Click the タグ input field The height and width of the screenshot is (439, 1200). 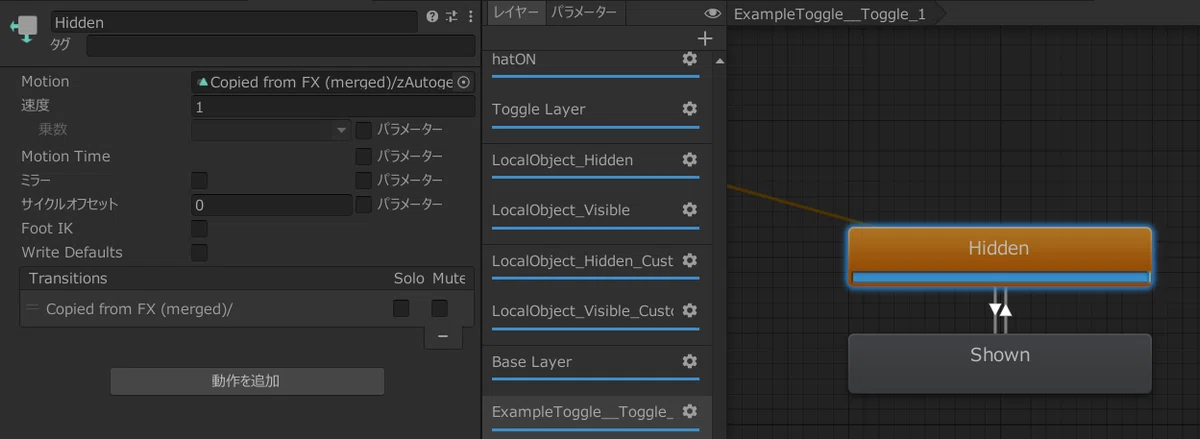pyautogui.click(x=280, y=46)
